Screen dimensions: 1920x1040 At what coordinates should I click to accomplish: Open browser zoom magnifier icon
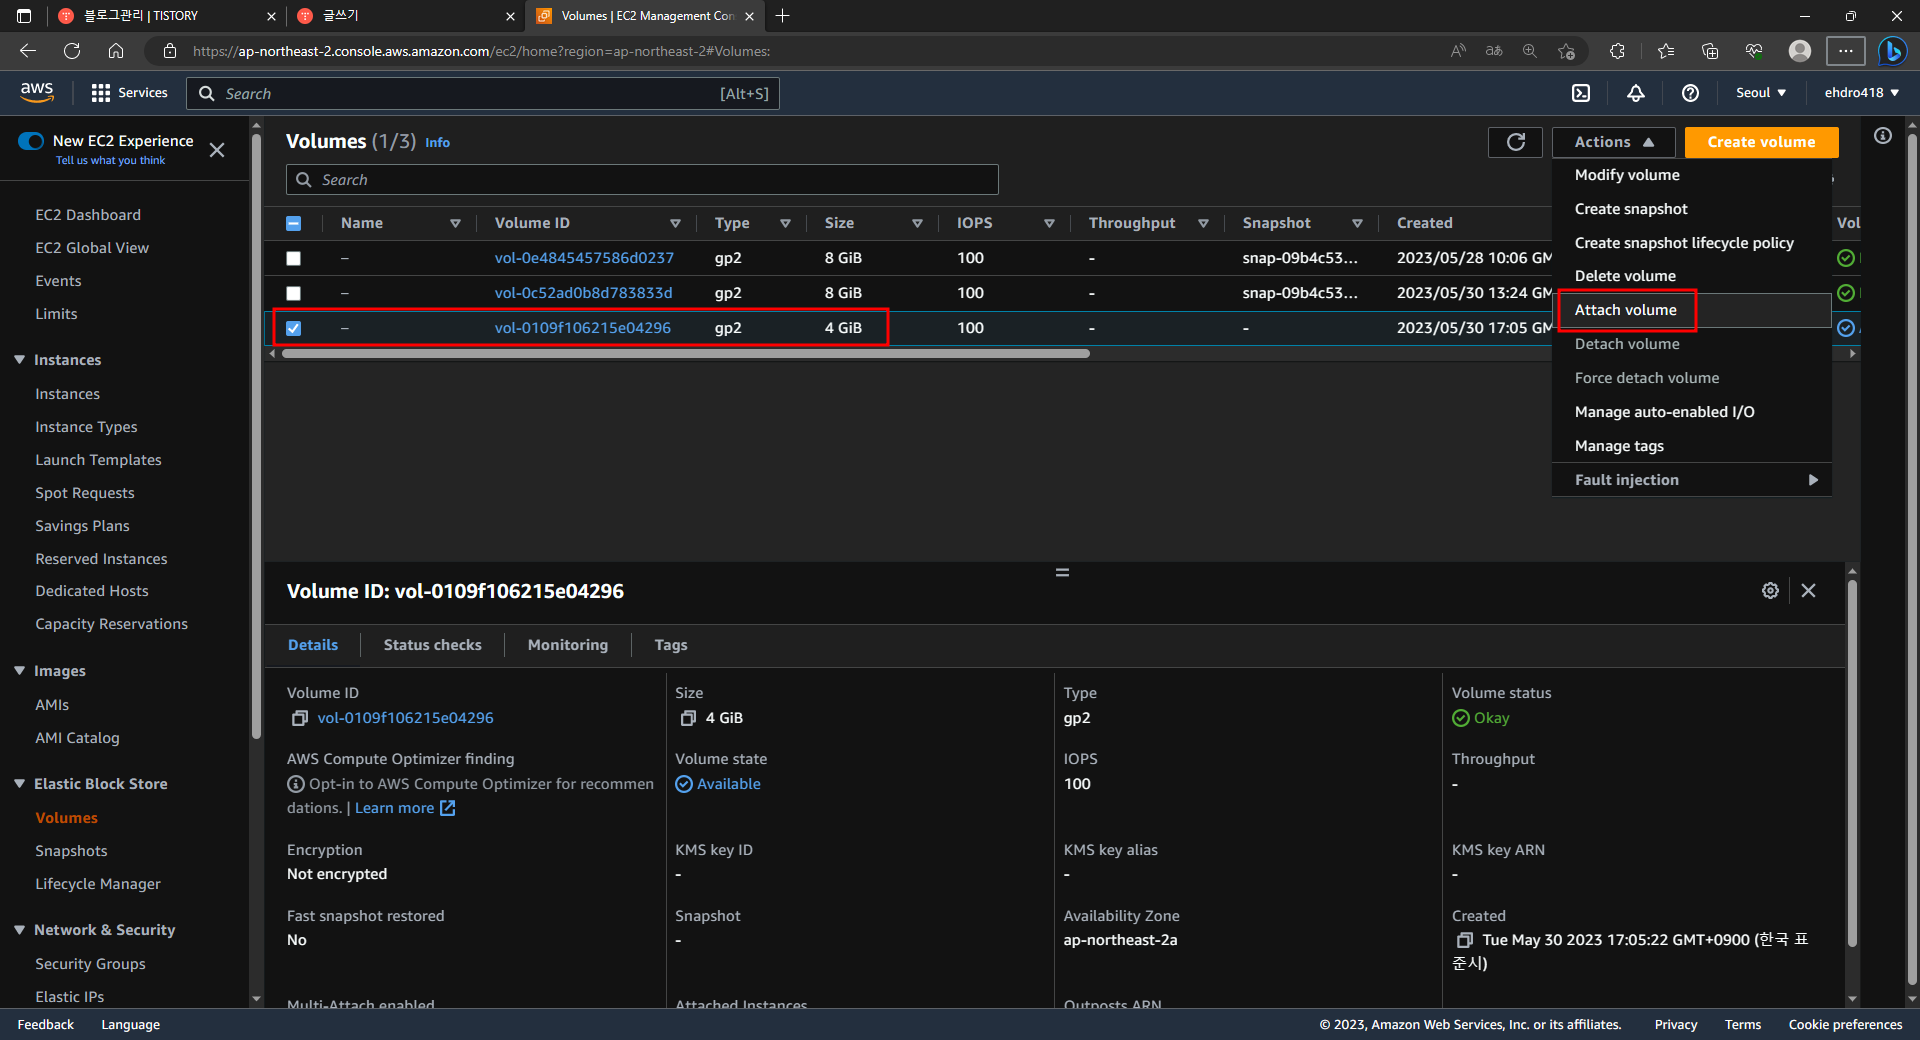1530,51
